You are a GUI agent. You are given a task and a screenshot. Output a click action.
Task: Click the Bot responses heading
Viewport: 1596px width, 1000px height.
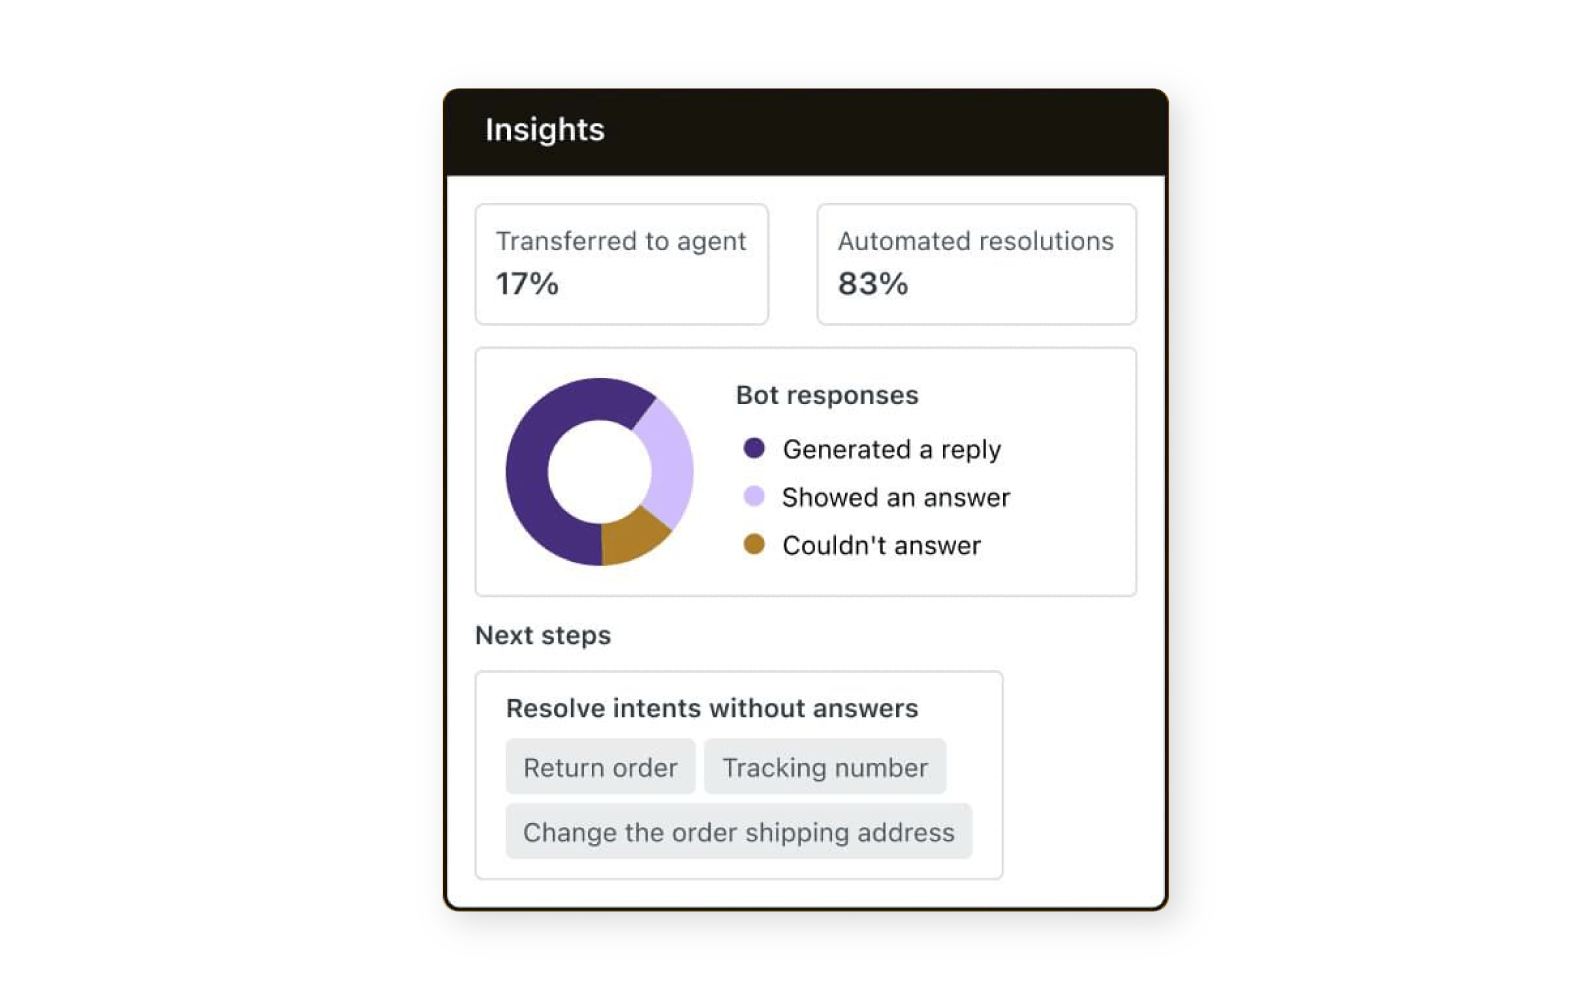827,395
